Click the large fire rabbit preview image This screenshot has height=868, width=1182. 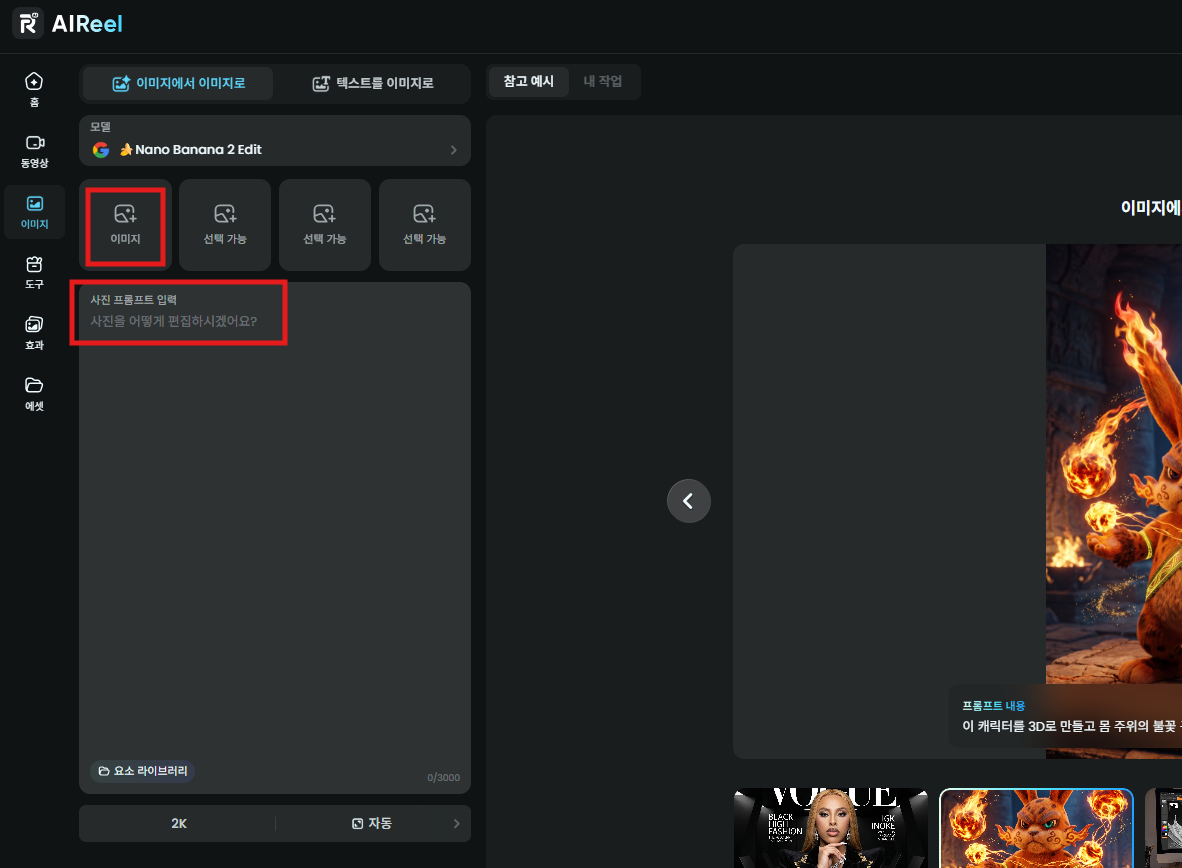[x=1113, y=501]
